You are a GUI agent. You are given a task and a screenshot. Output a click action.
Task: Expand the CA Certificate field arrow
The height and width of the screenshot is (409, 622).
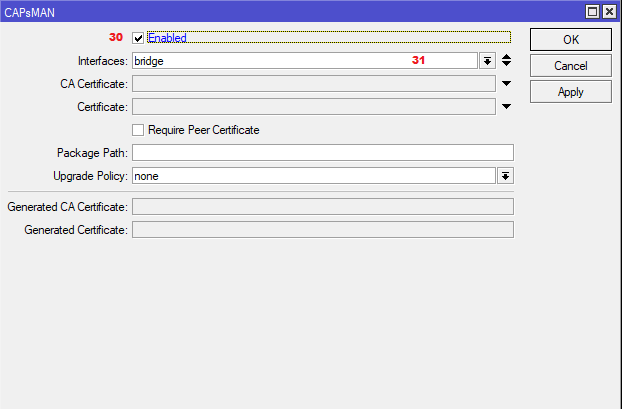coord(507,84)
